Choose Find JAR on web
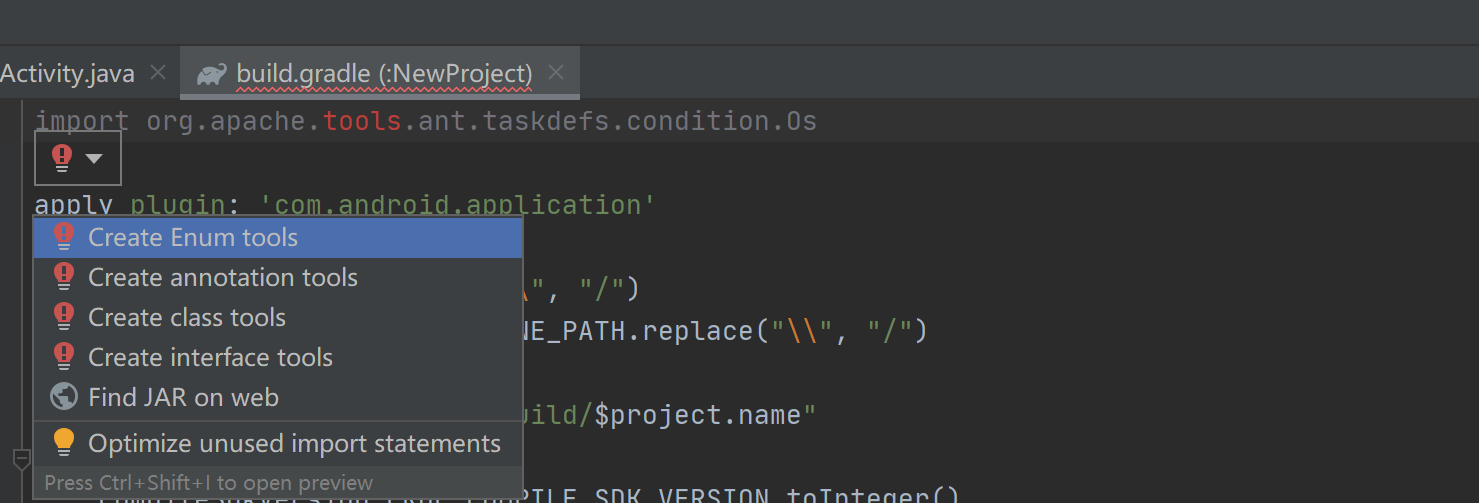The width and height of the screenshot is (1479, 503). coord(183,397)
